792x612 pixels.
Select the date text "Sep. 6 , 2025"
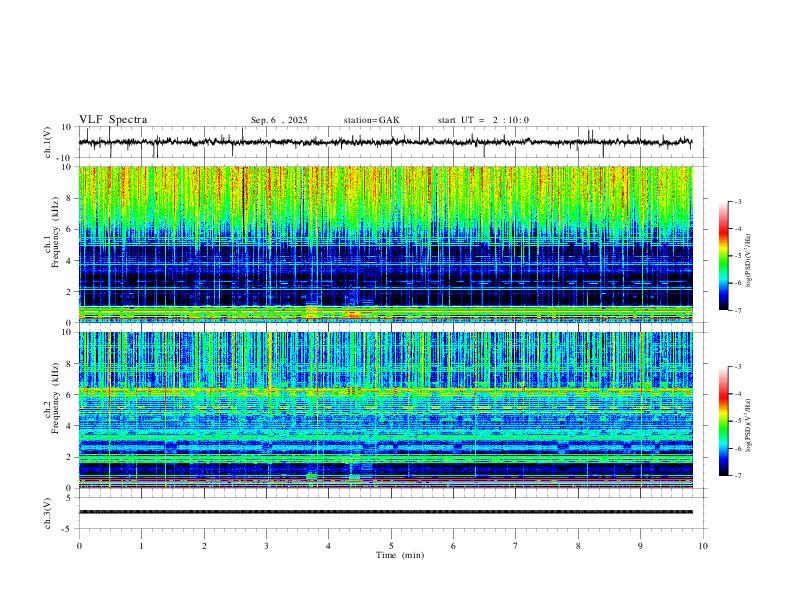tap(279, 120)
